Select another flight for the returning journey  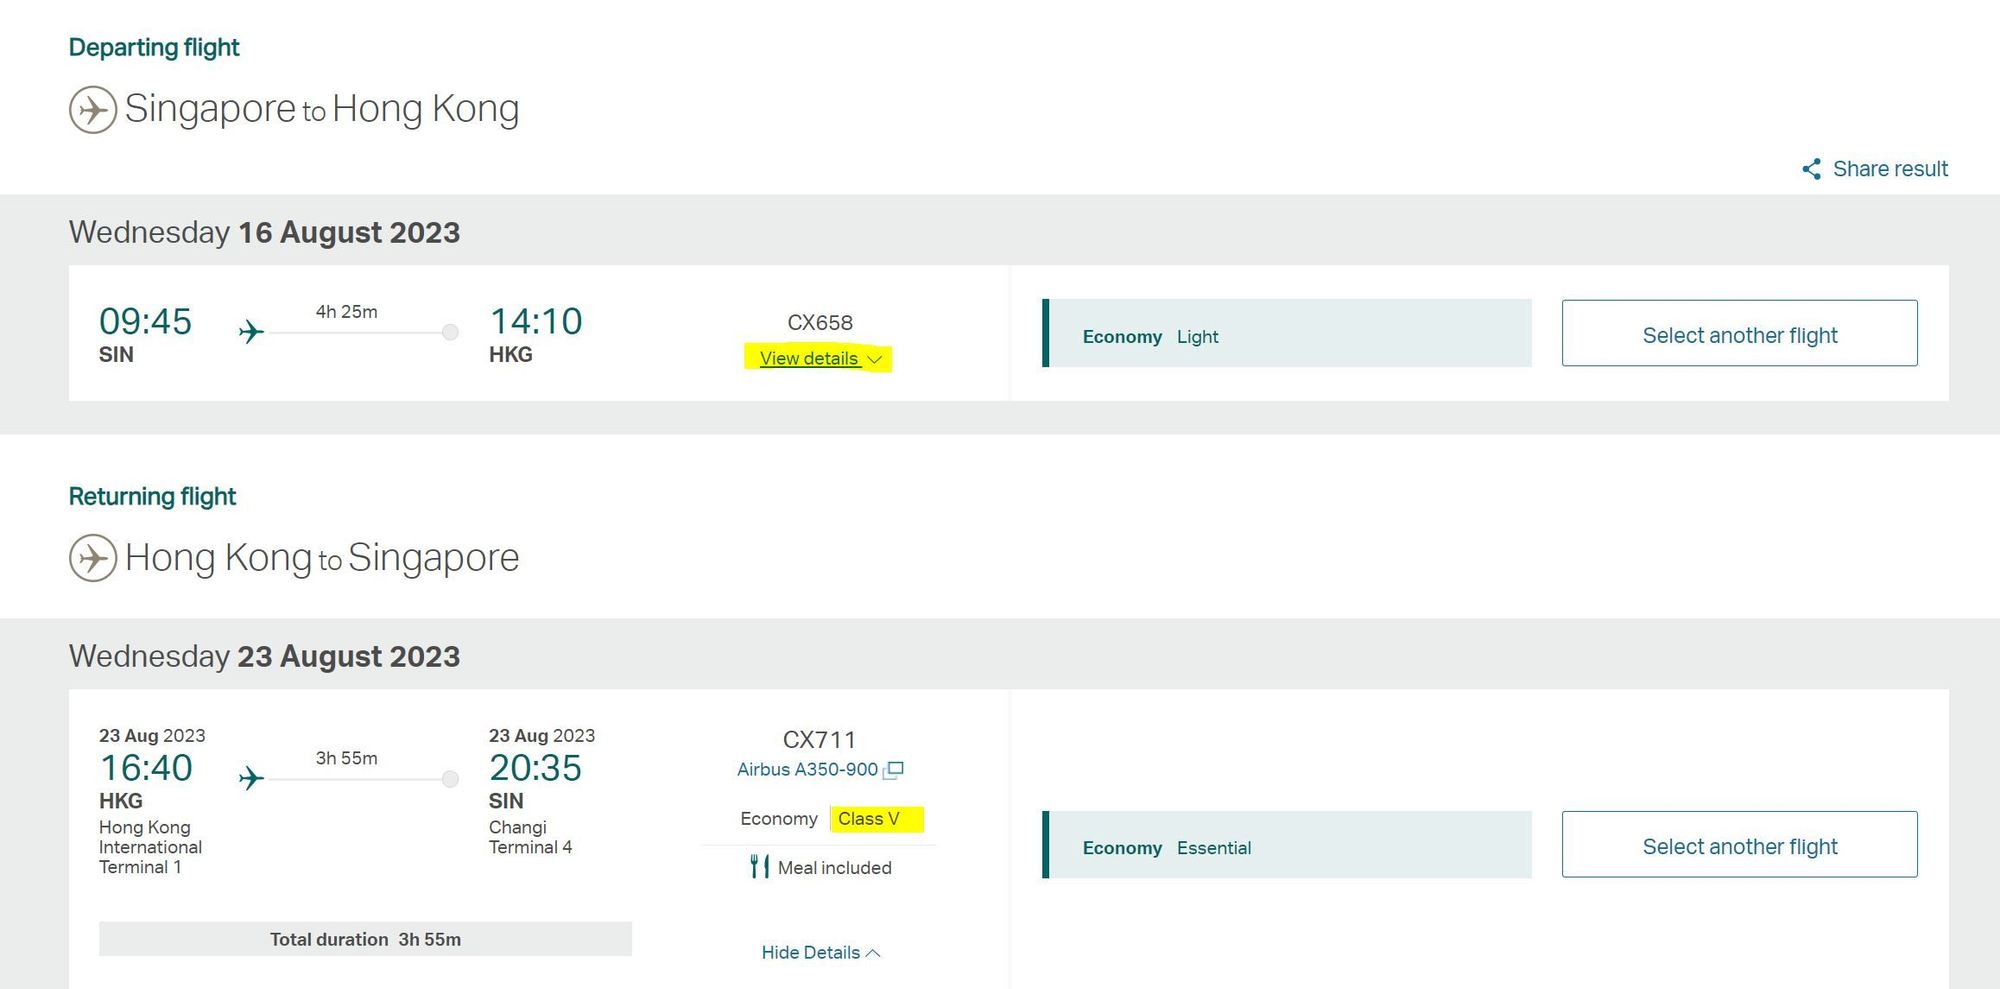pos(1739,845)
